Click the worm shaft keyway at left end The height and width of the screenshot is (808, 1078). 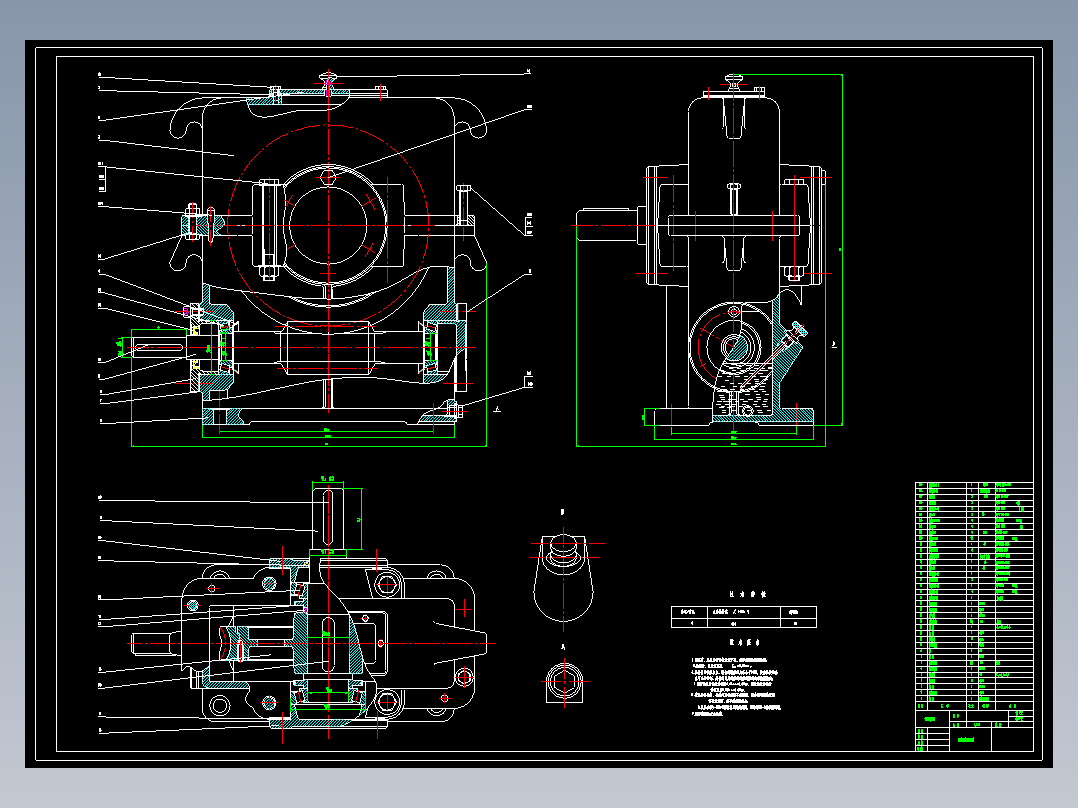coord(160,347)
